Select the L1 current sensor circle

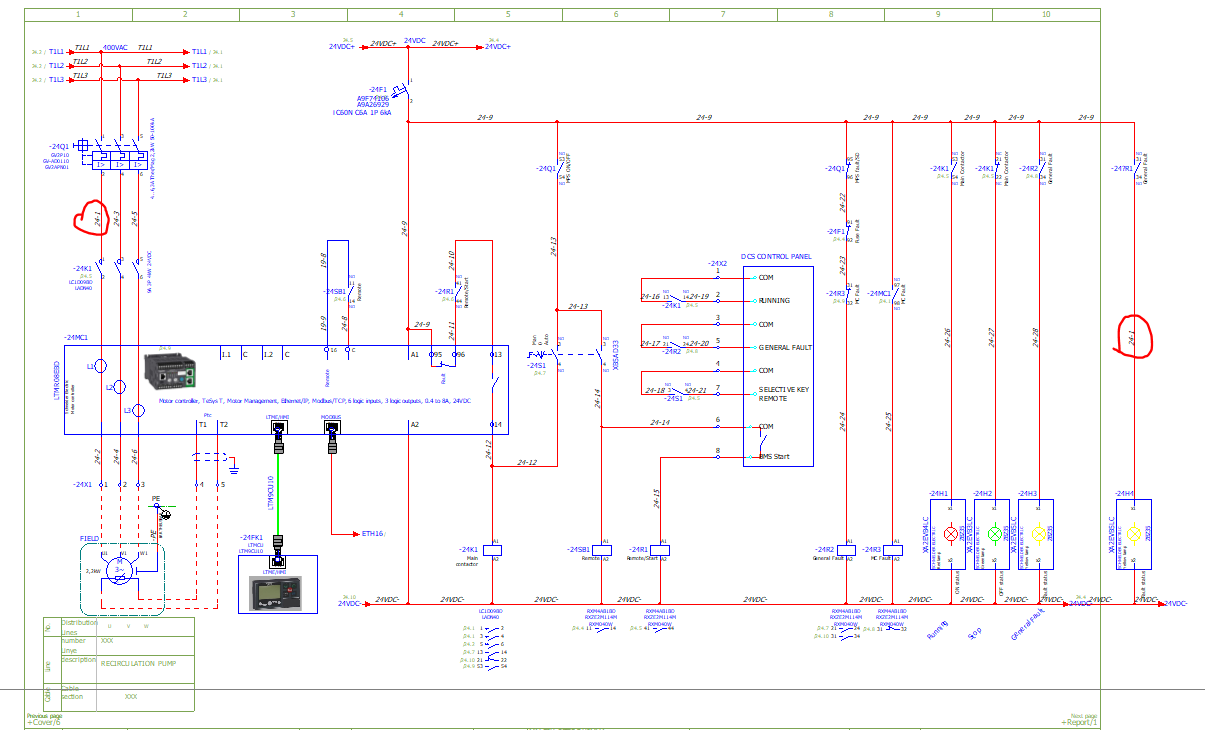pos(100,367)
